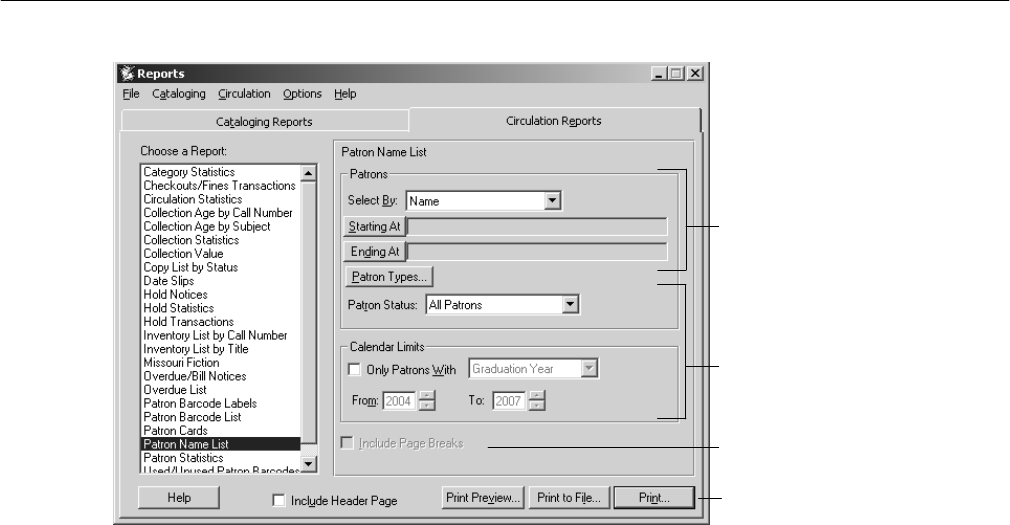This screenshot has height=525, width=1010.
Task: Select Collection Age by Call Number
Action: click(218, 213)
